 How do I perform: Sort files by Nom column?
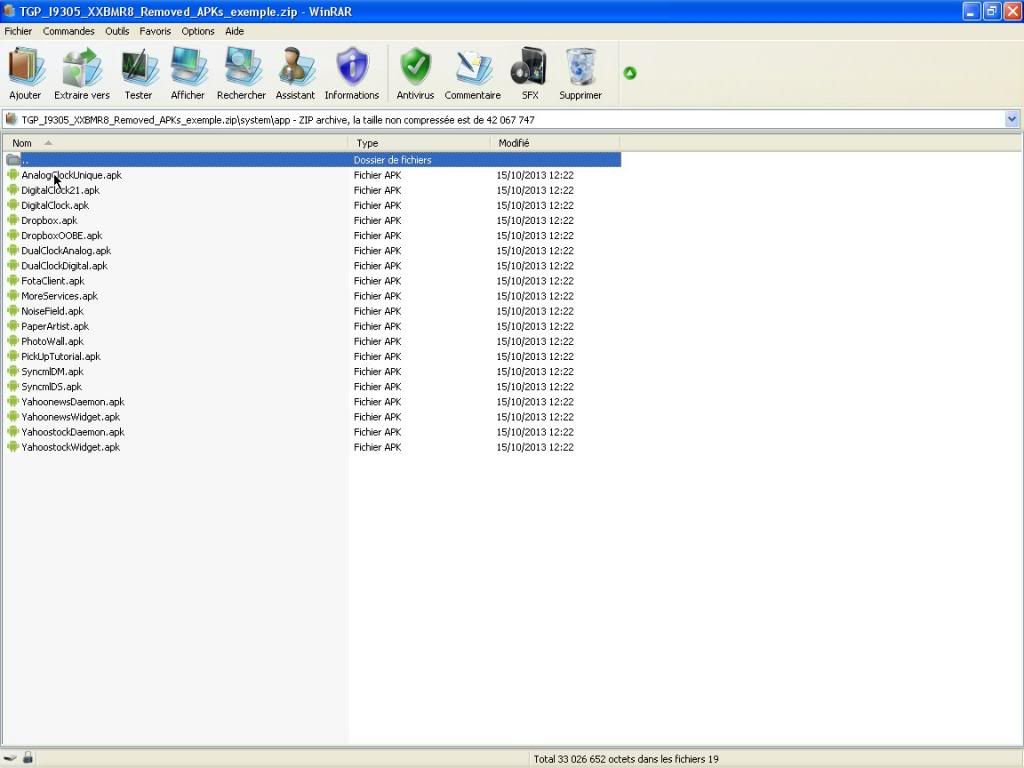(176, 143)
